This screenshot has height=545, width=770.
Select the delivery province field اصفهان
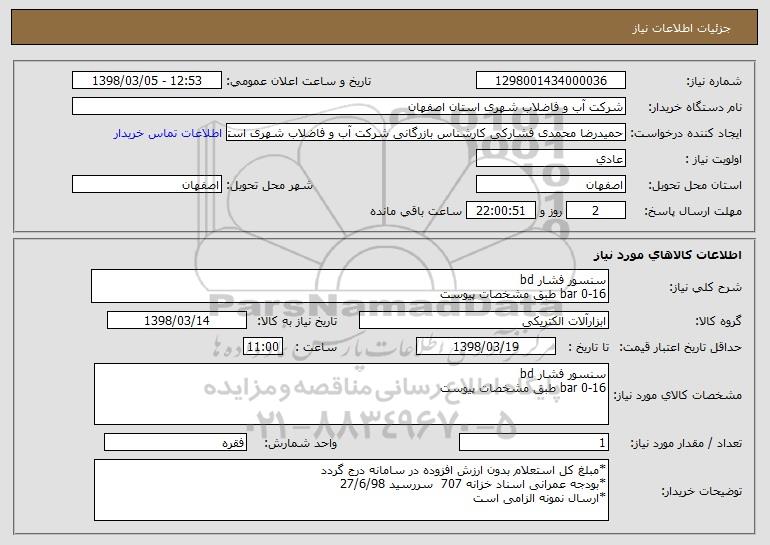tap(550, 184)
